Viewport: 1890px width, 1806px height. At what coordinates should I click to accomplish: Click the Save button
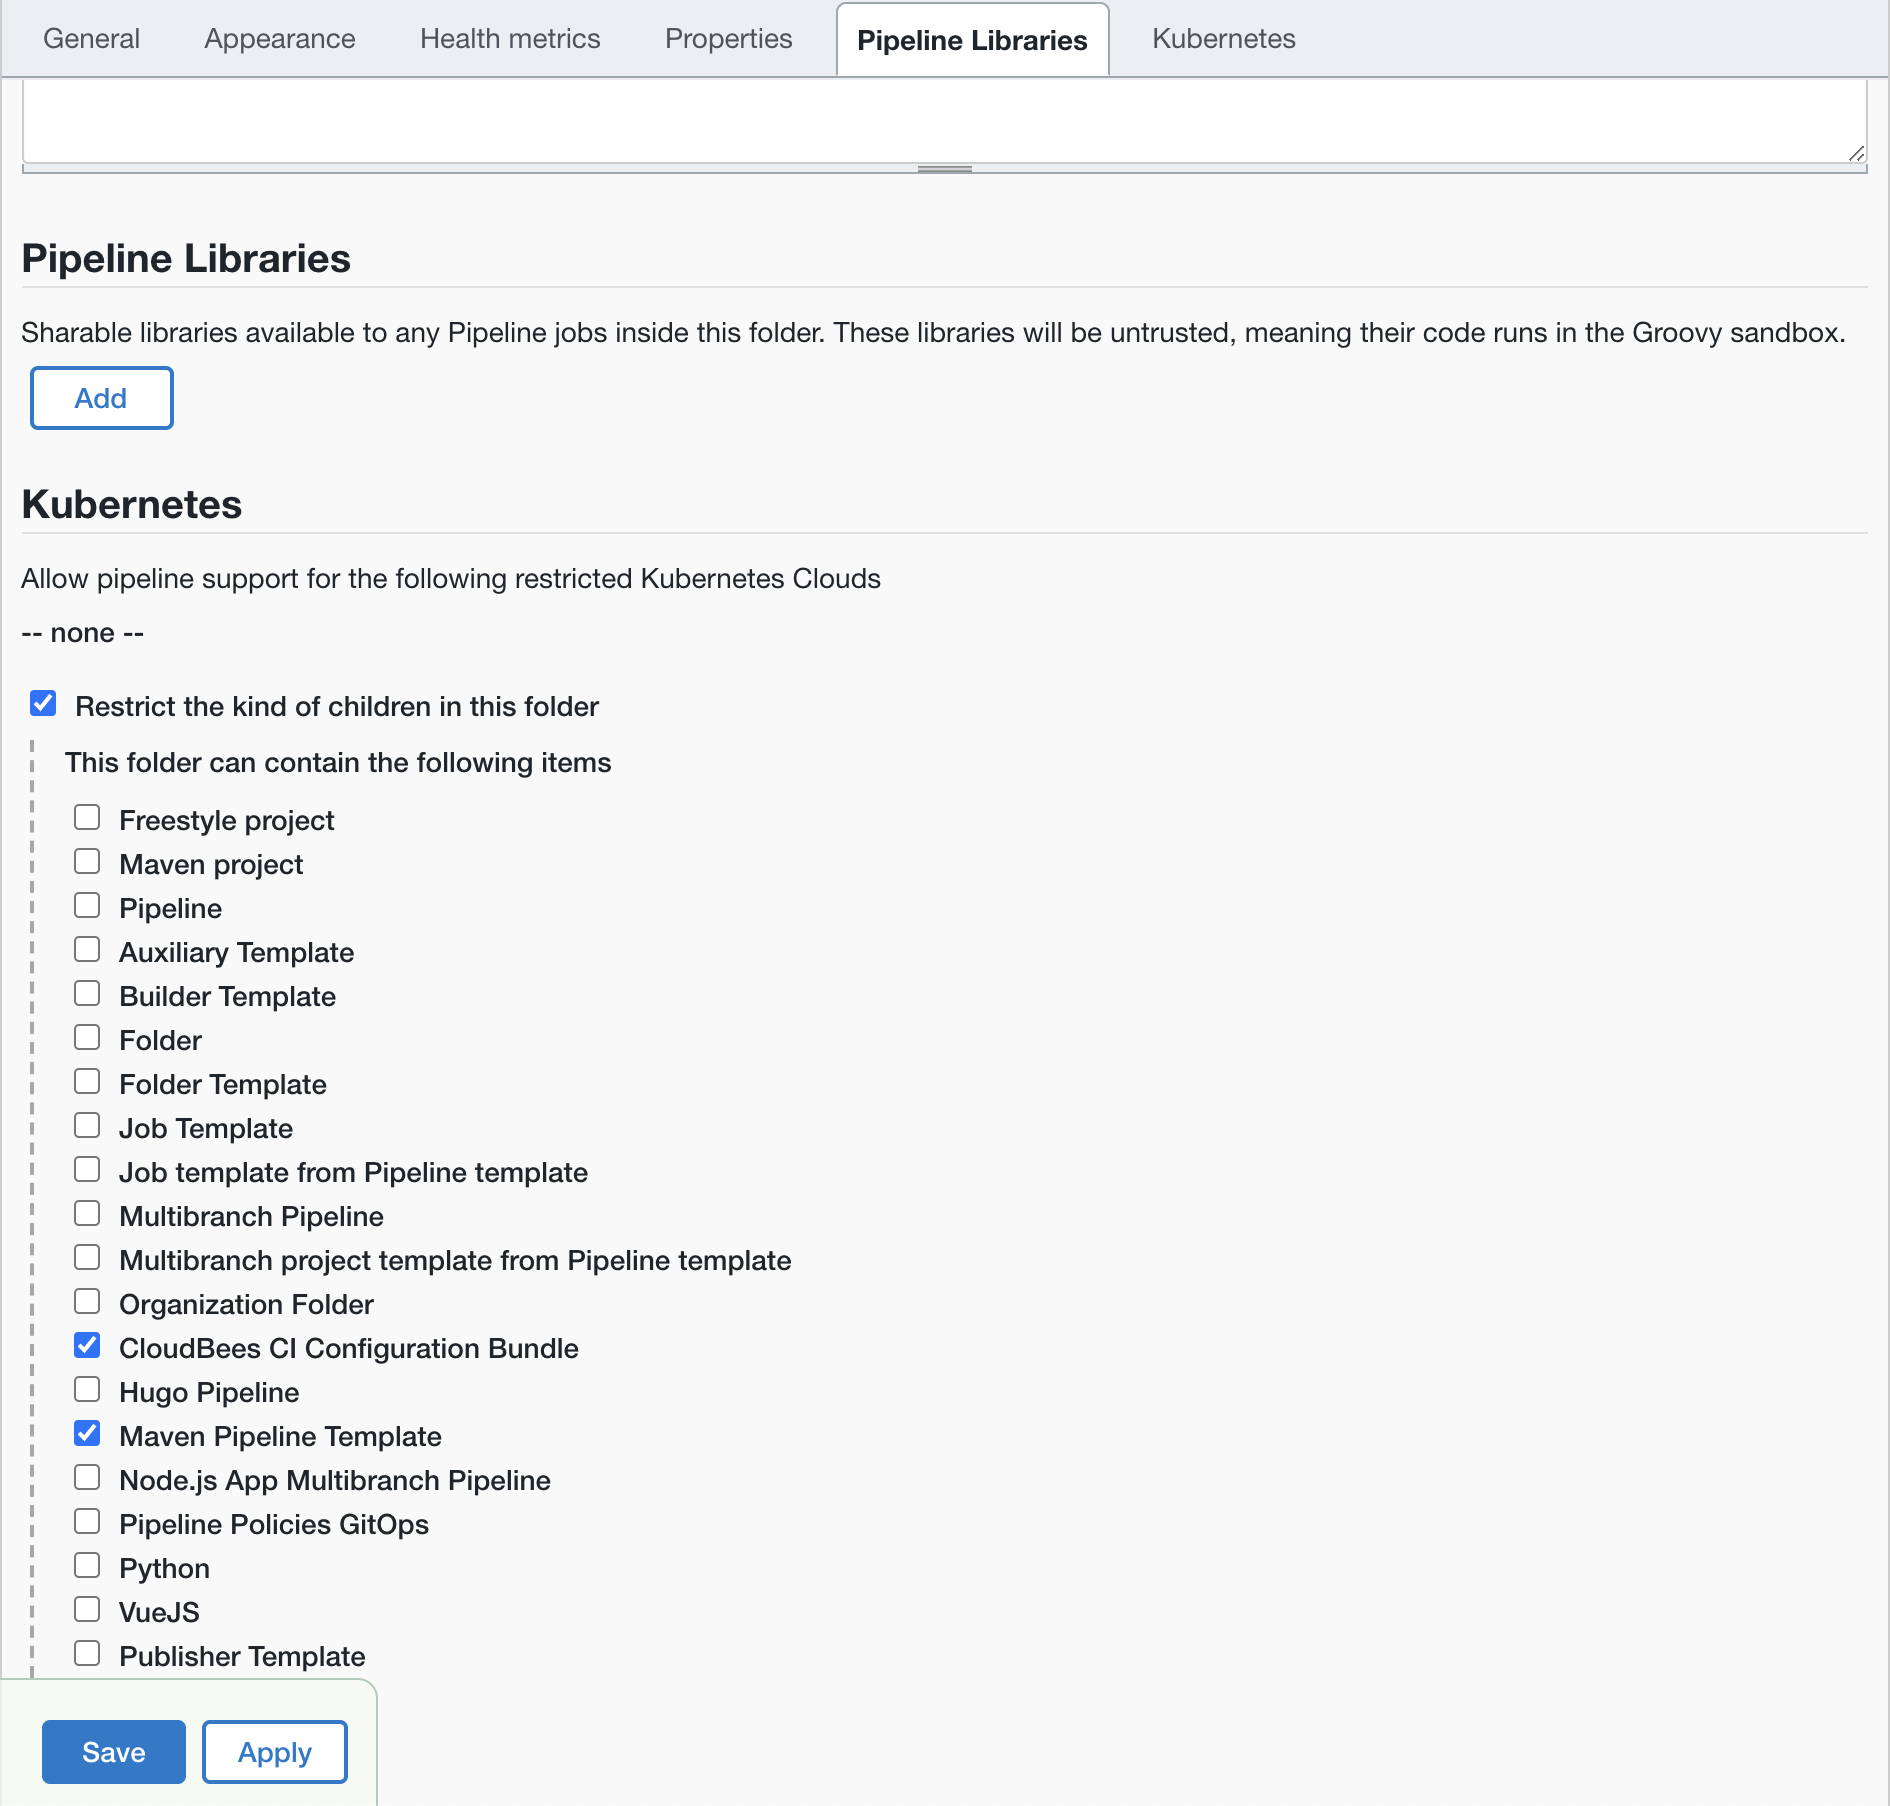113,1752
